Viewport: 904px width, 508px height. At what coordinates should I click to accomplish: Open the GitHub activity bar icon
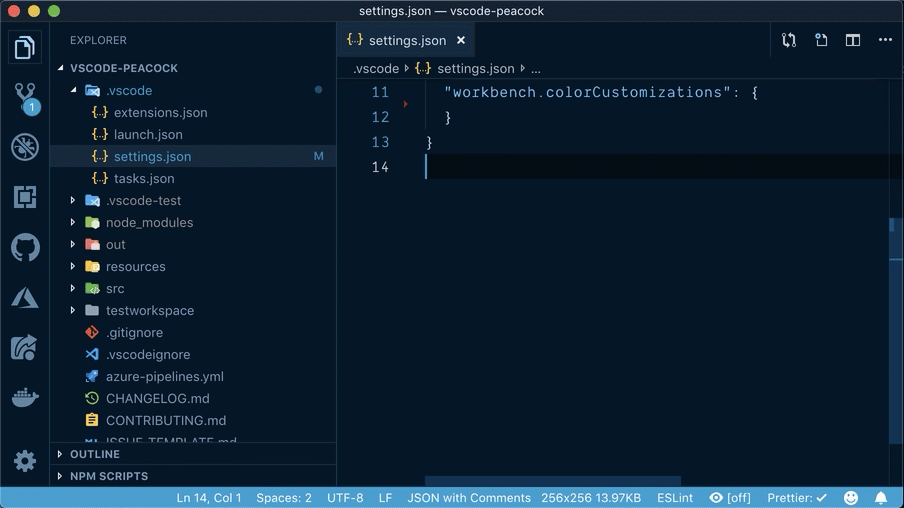click(25, 247)
